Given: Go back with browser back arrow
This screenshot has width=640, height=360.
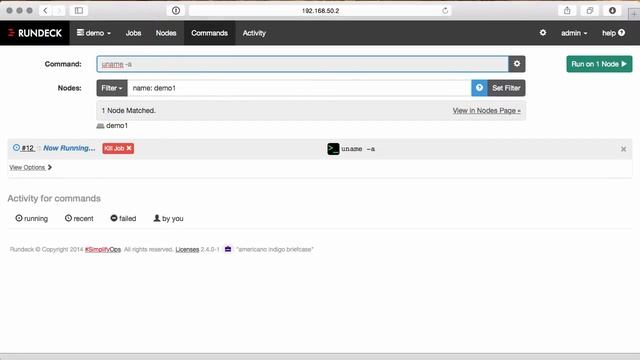Looking at the screenshot, I should 45,11.
